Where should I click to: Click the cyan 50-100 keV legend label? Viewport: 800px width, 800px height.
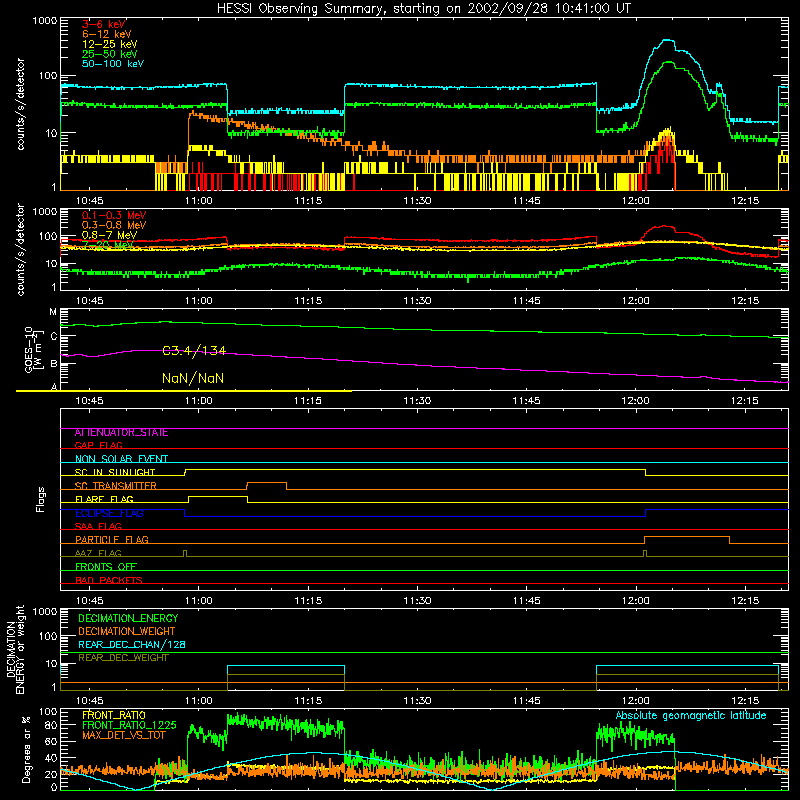pos(113,64)
